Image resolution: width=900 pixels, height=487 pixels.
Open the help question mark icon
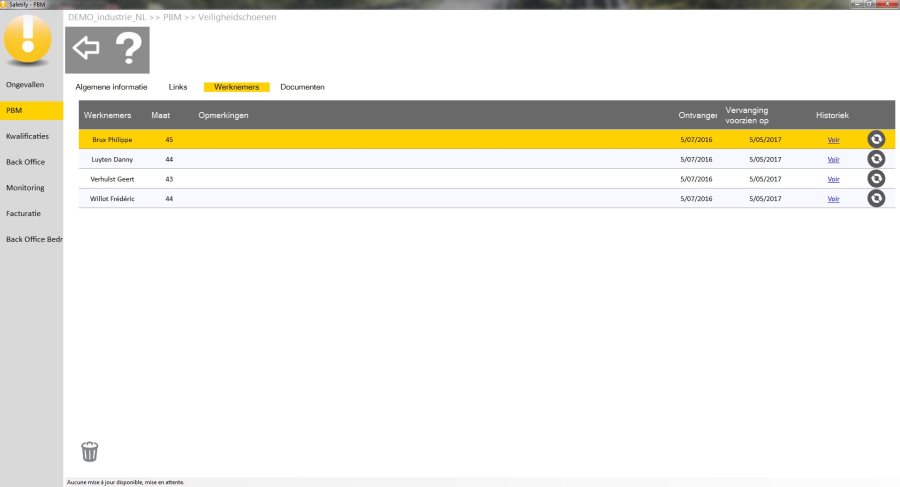(128, 49)
